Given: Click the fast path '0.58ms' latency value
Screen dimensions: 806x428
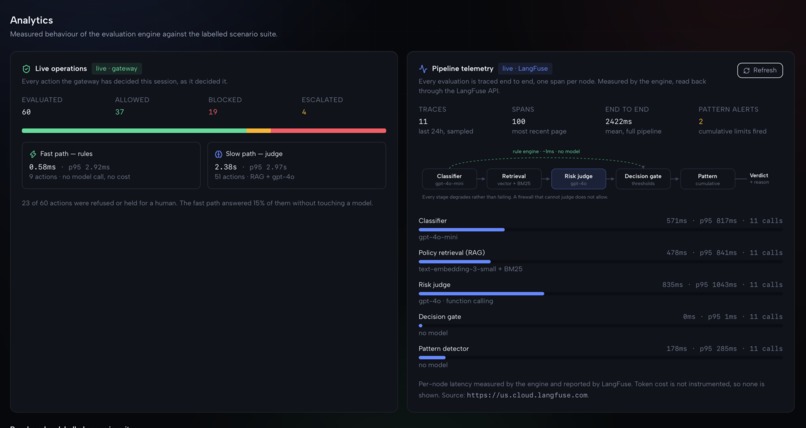Looking at the screenshot, I should 42,167.
